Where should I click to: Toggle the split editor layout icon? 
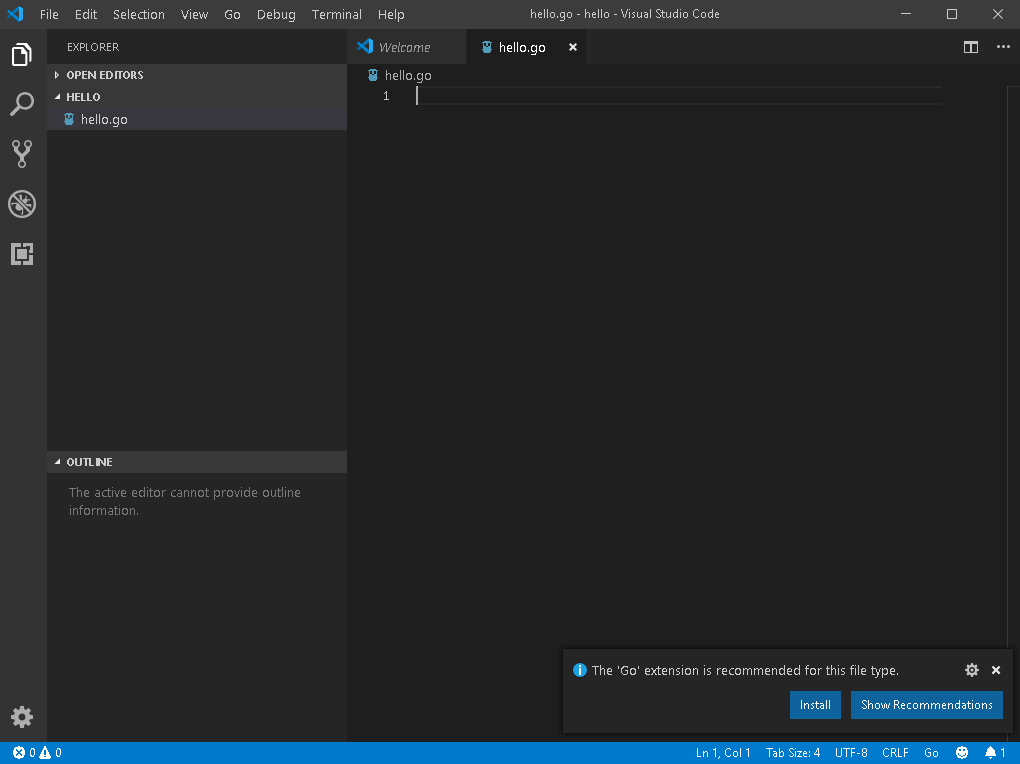(970, 47)
